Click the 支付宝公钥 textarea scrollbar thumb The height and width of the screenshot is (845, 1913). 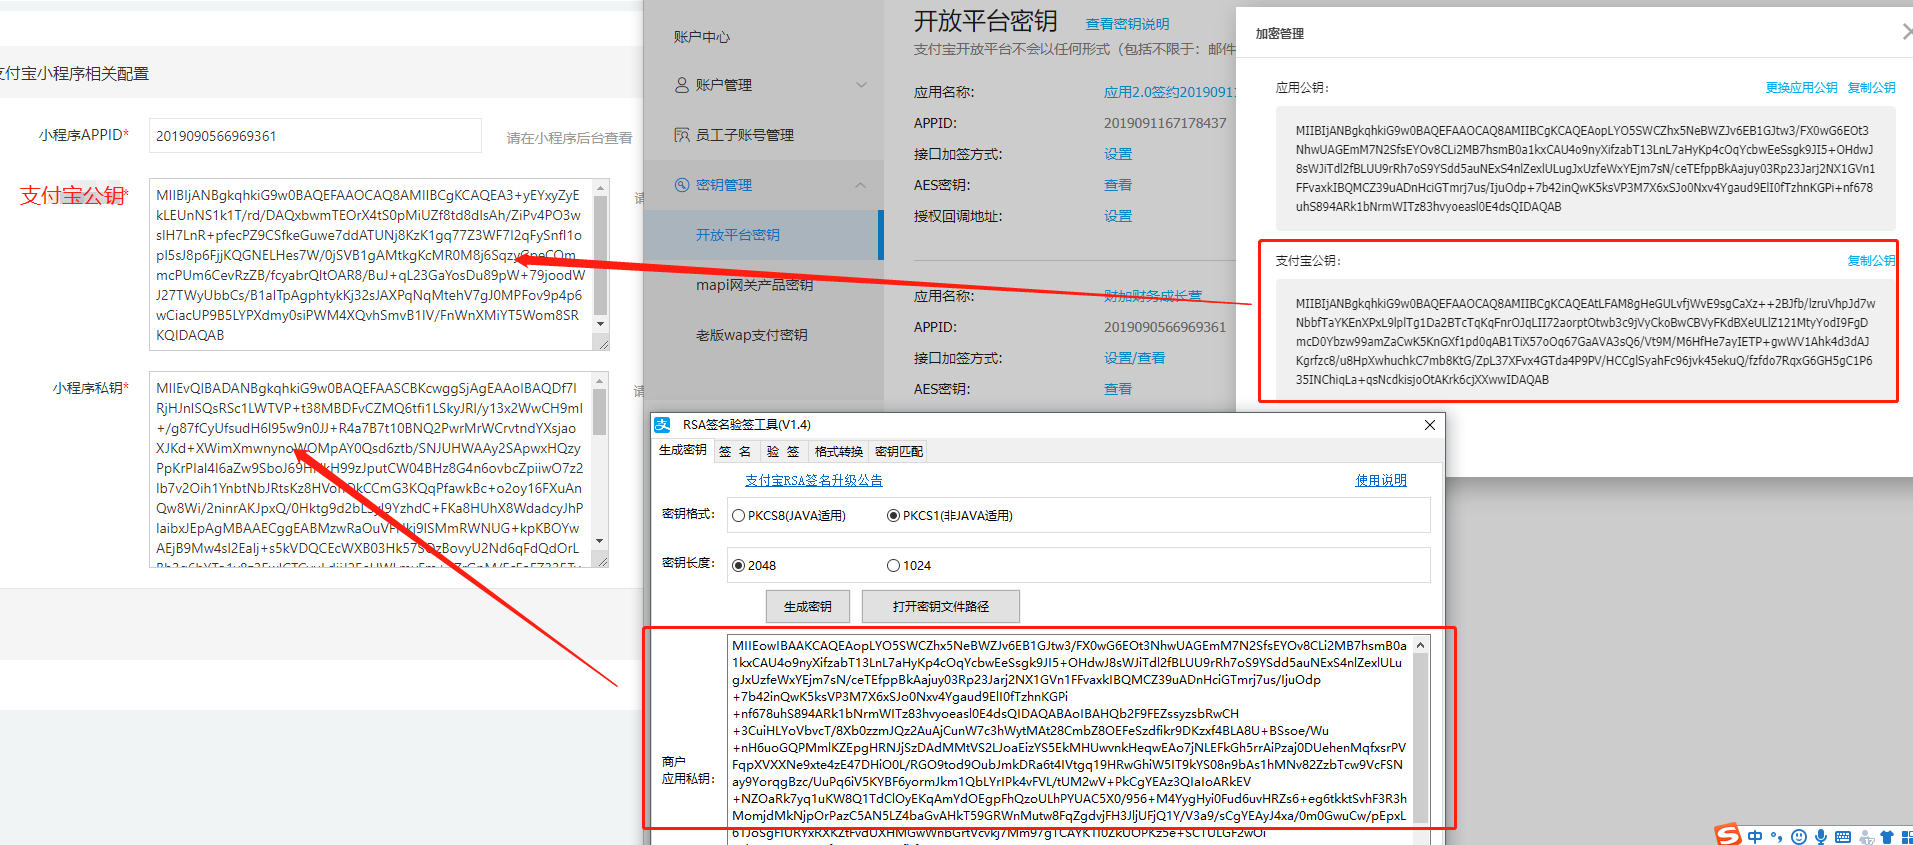(x=601, y=255)
